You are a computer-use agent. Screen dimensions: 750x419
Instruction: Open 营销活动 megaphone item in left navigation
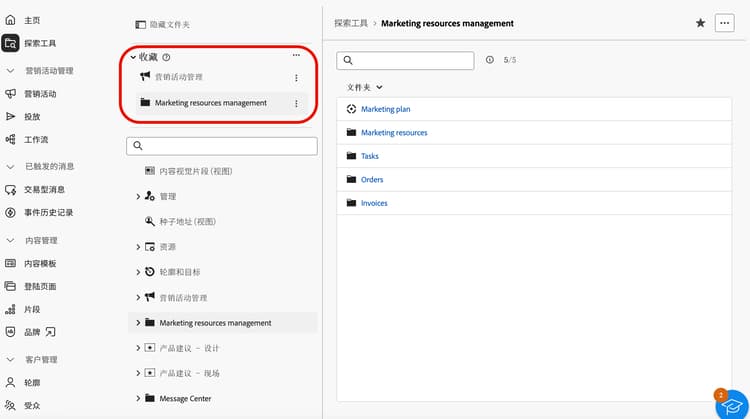coord(11,94)
